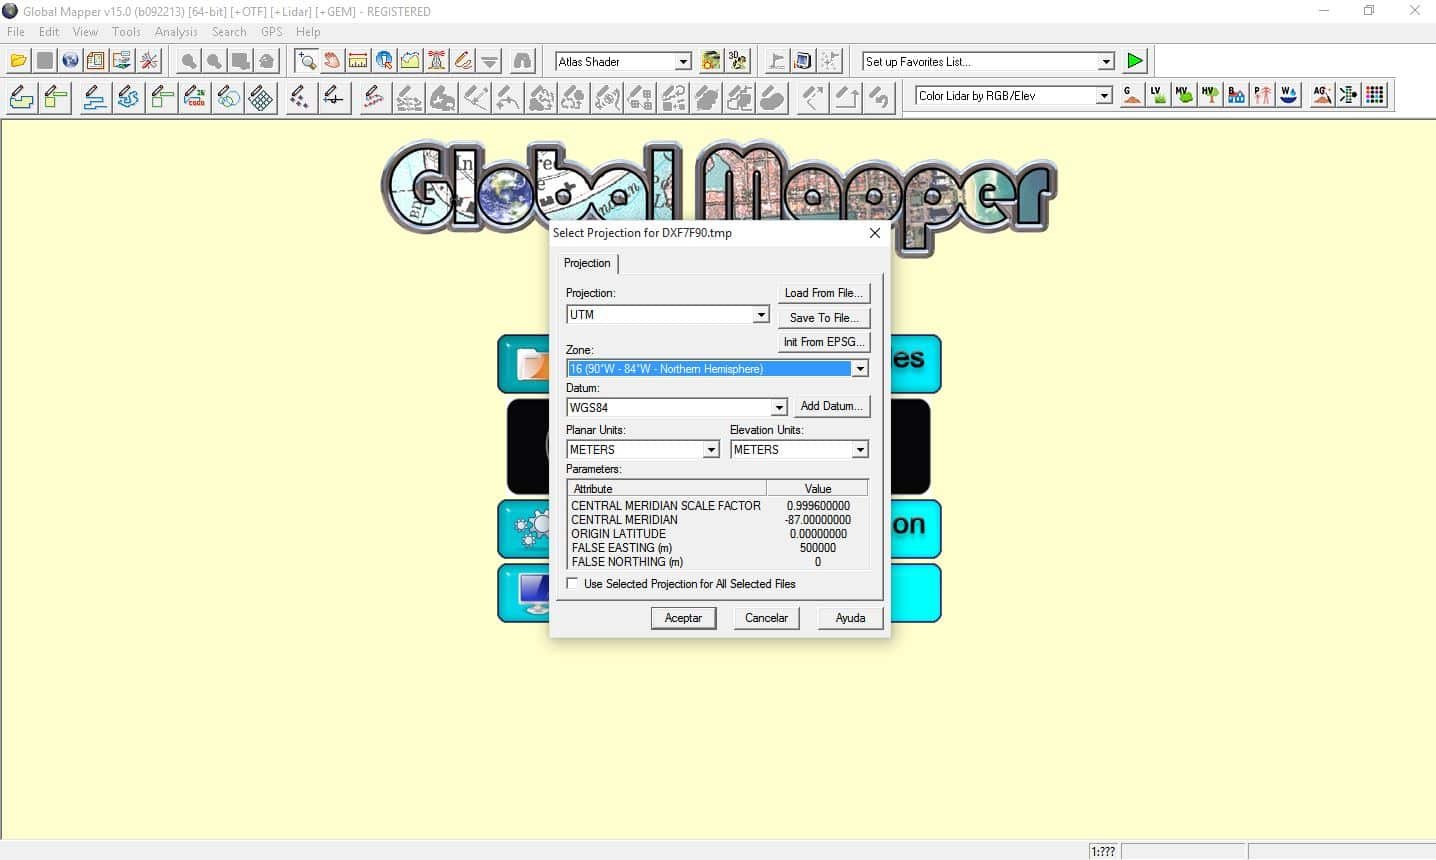
Task: Open the View menu
Action: point(85,32)
